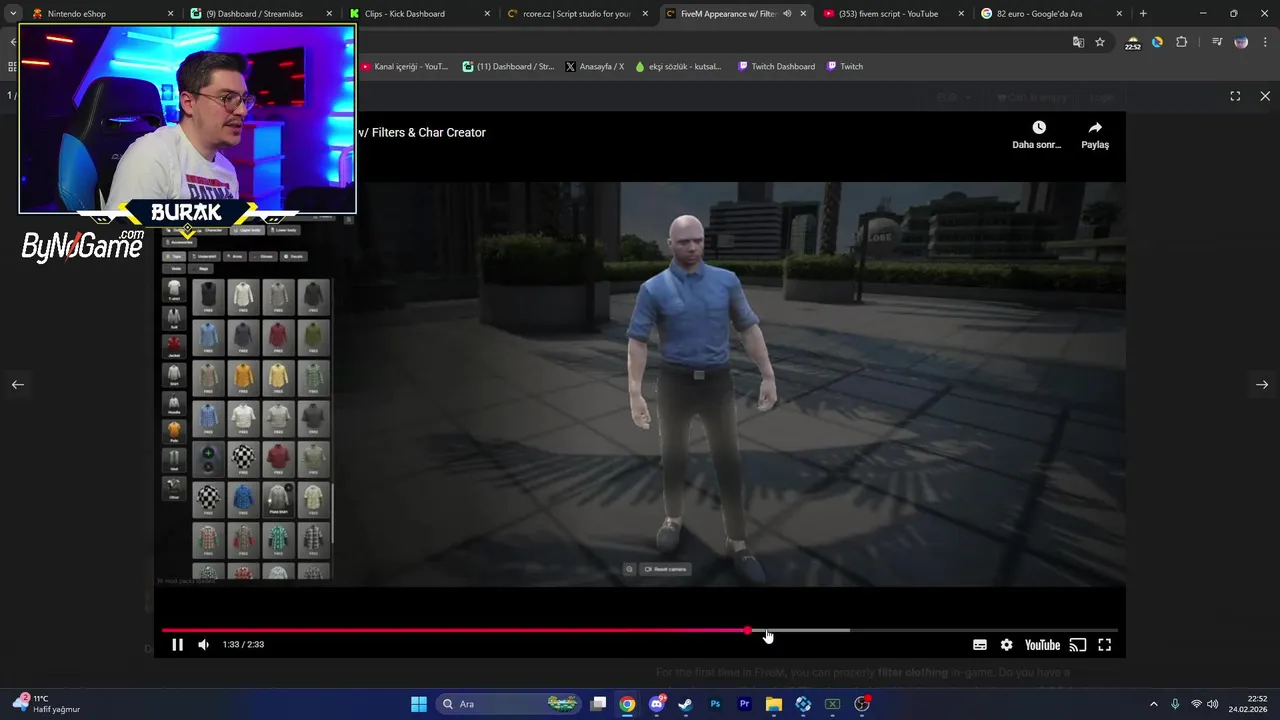1280x720 pixels.
Task: Click the Reset camera button in video
Action: [x=665, y=569]
